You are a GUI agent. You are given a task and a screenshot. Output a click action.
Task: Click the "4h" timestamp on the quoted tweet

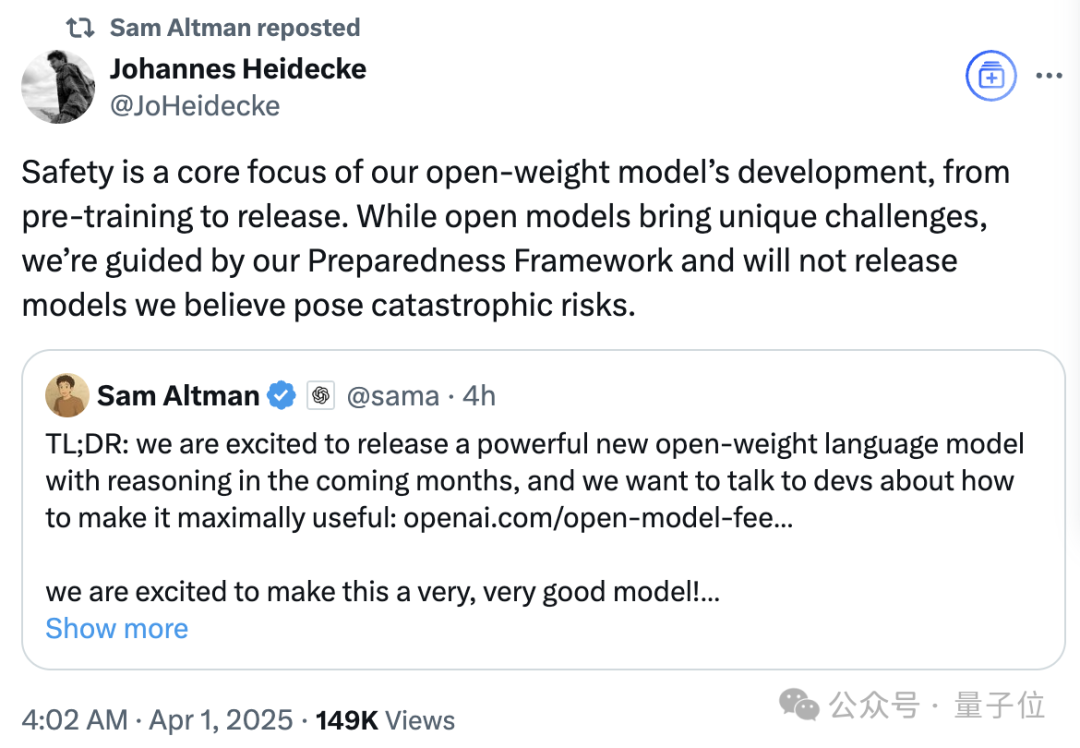pyautogui.click(x=479, y=396)
